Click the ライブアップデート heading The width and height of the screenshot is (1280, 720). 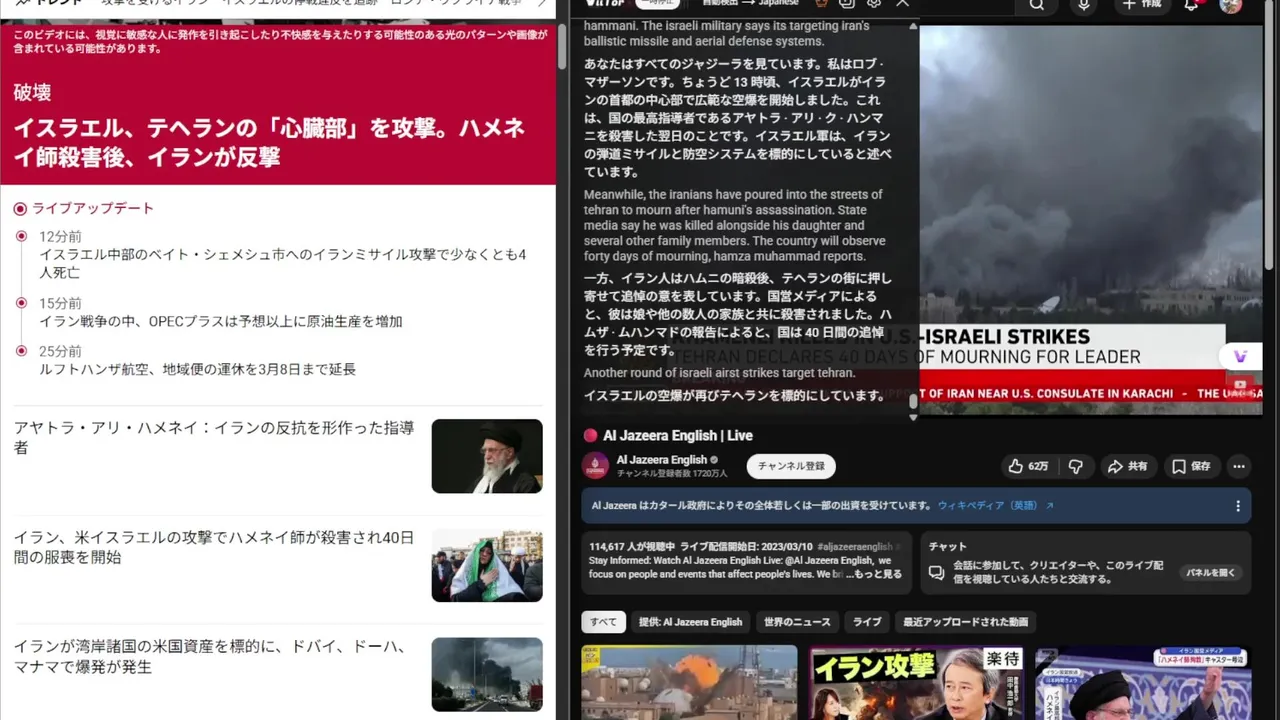click(x=93, y=208)
